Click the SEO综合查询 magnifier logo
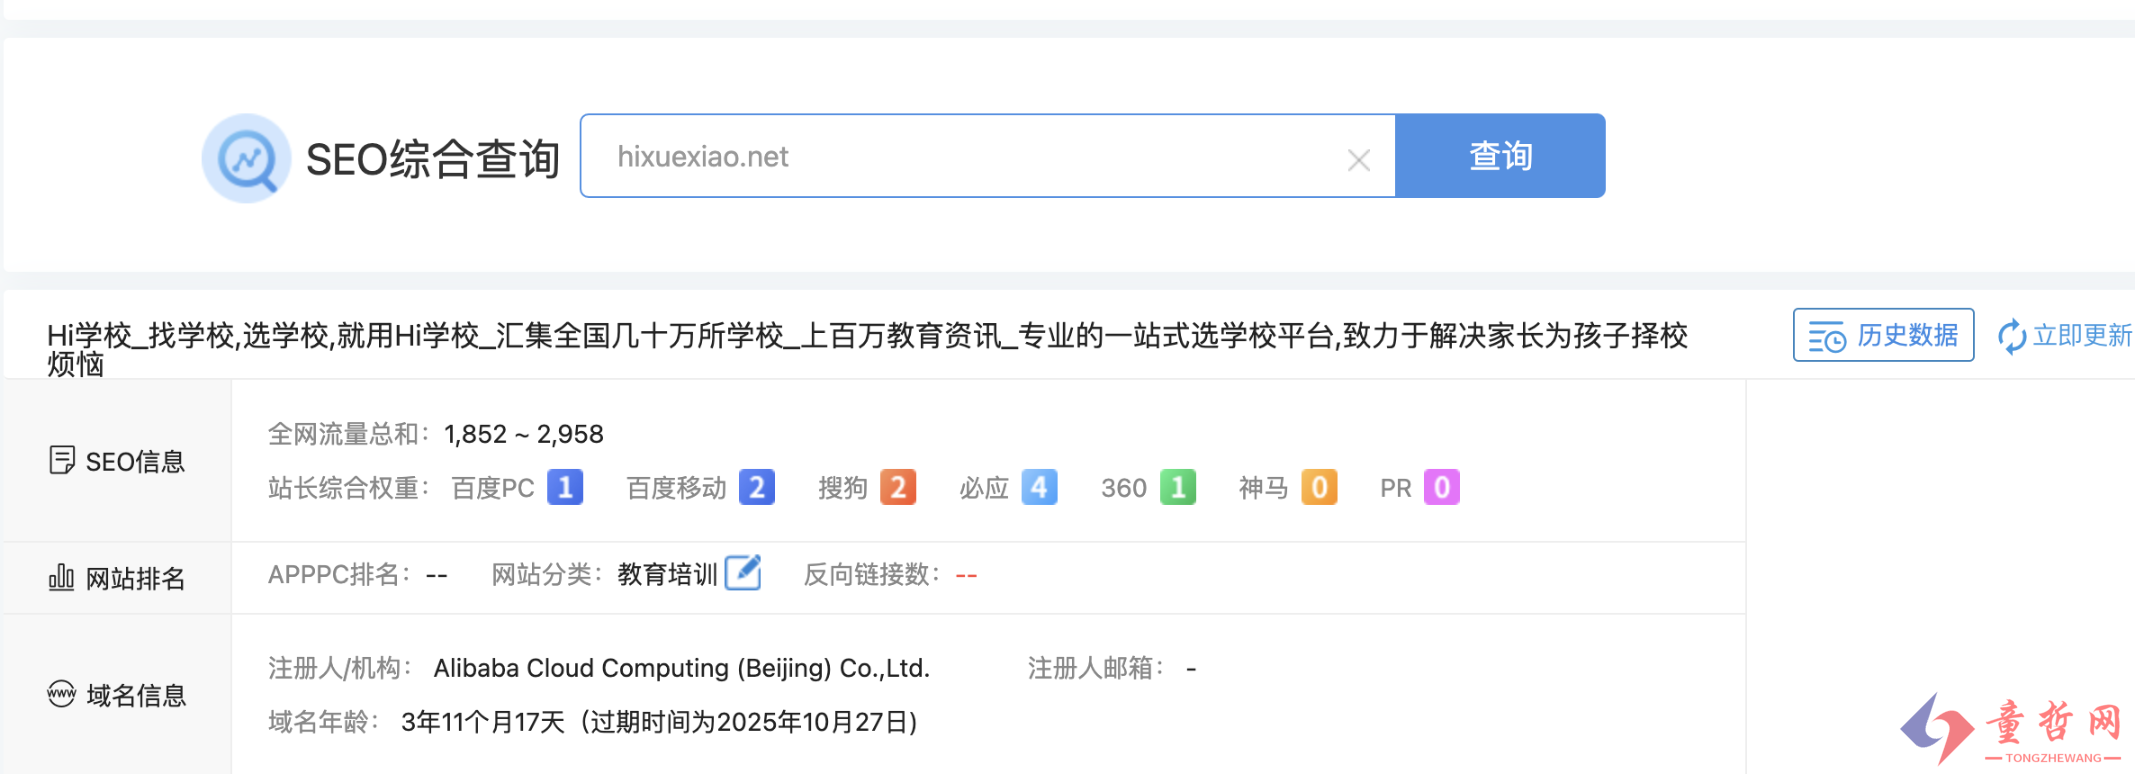This screenshot has height=774, width=2135. [246, 158]
